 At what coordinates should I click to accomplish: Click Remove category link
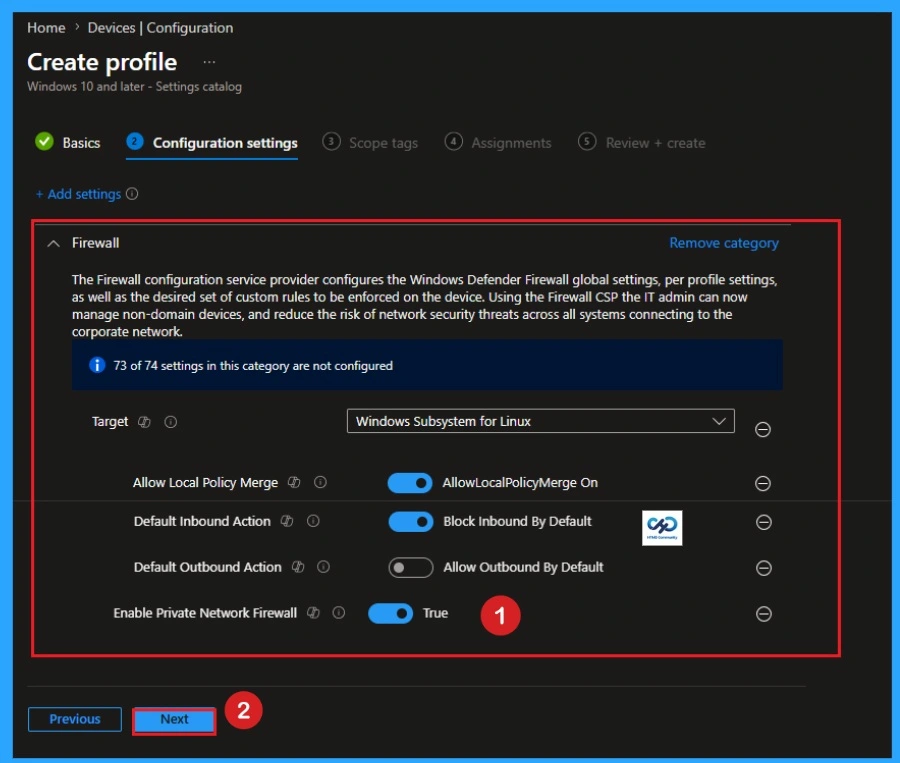724,243
